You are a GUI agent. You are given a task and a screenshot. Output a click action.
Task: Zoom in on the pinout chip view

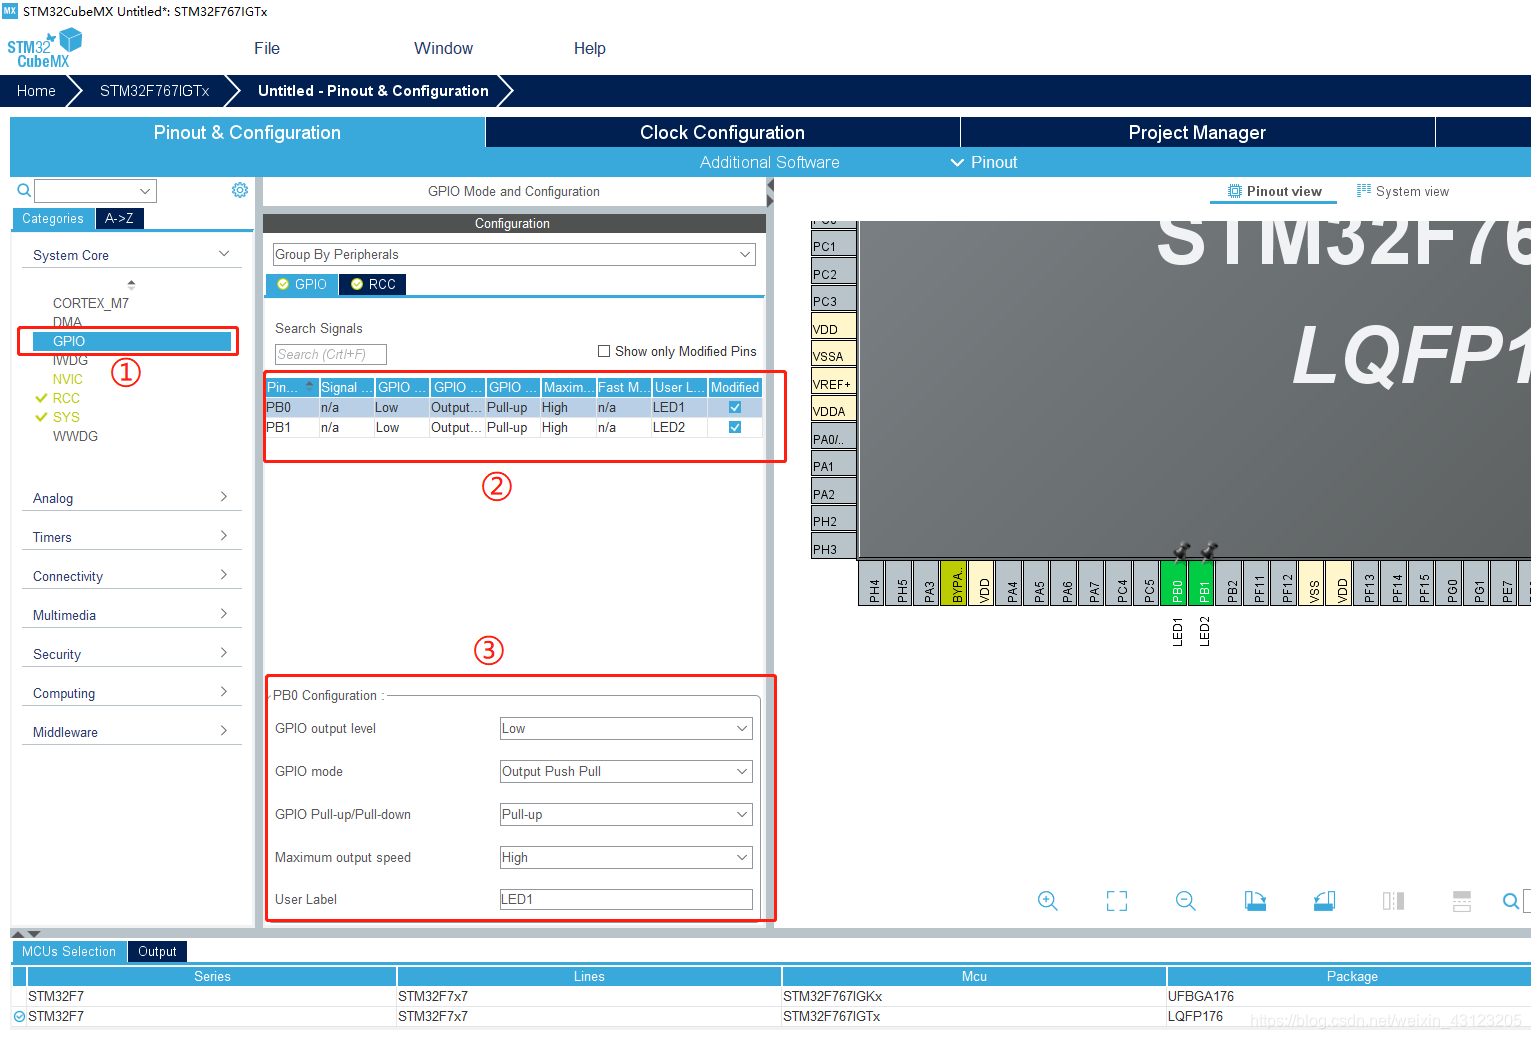point(1047,901)
